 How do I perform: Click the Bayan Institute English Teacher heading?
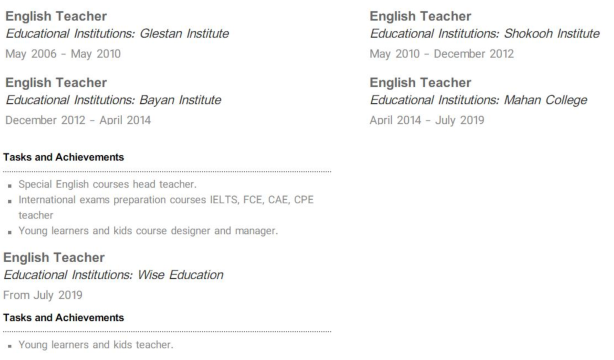[56, 83]
